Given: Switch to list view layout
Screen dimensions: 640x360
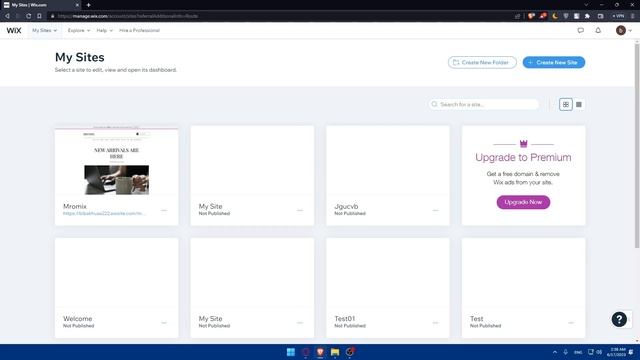Looking at the screenshot, I should [579, 104].
